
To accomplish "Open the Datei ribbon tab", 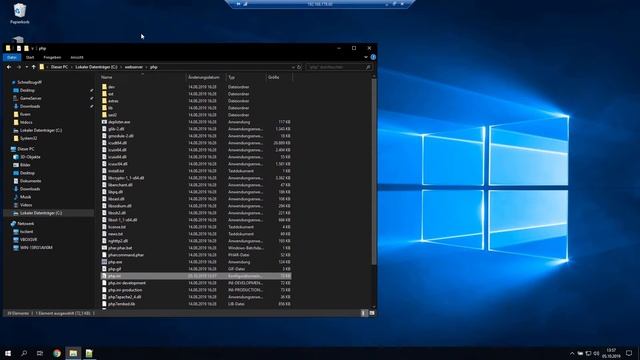I will (11, 58).
